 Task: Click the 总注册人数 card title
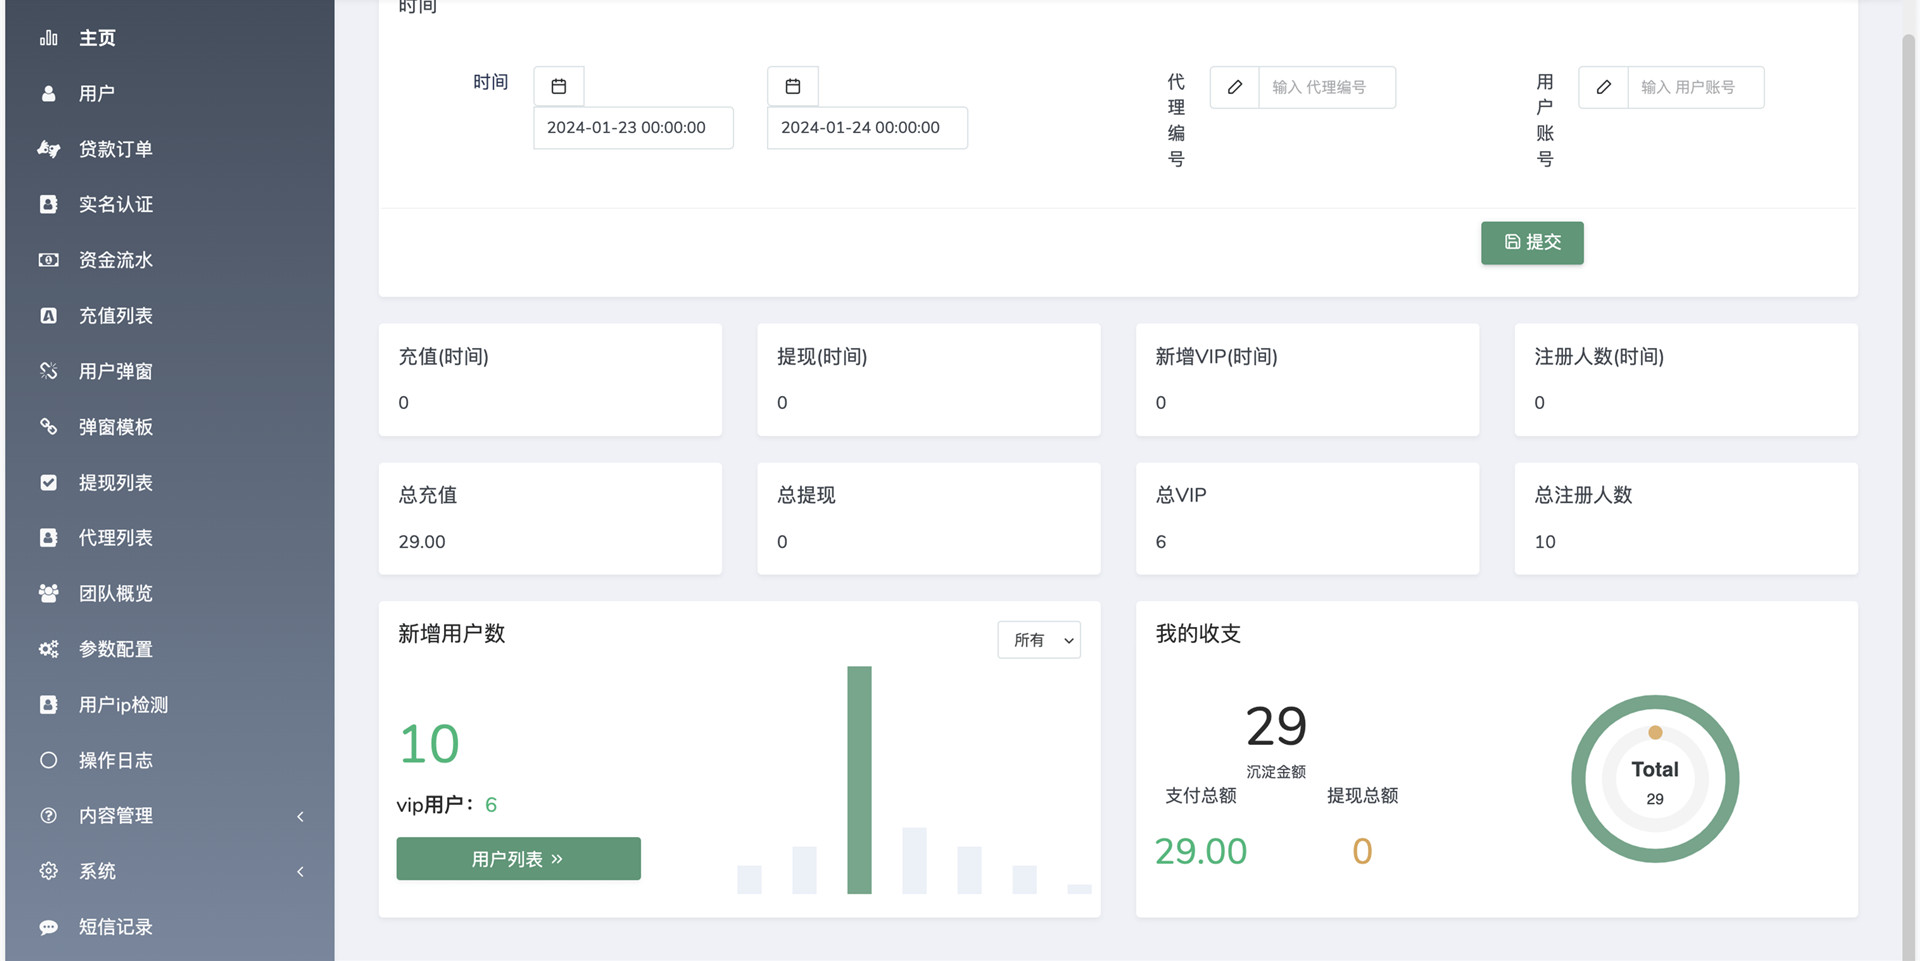click(1583, 495)
